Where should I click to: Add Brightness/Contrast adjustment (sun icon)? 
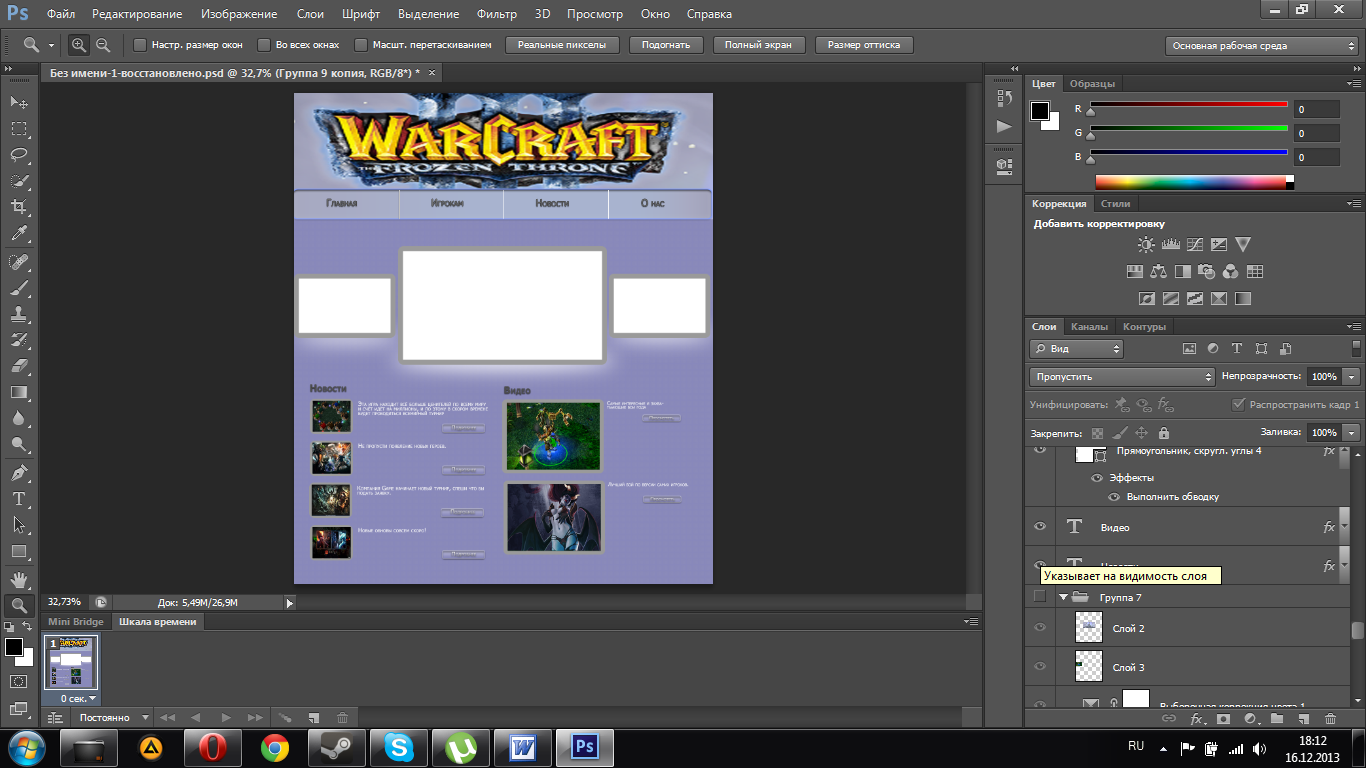tap(1146, 244)
